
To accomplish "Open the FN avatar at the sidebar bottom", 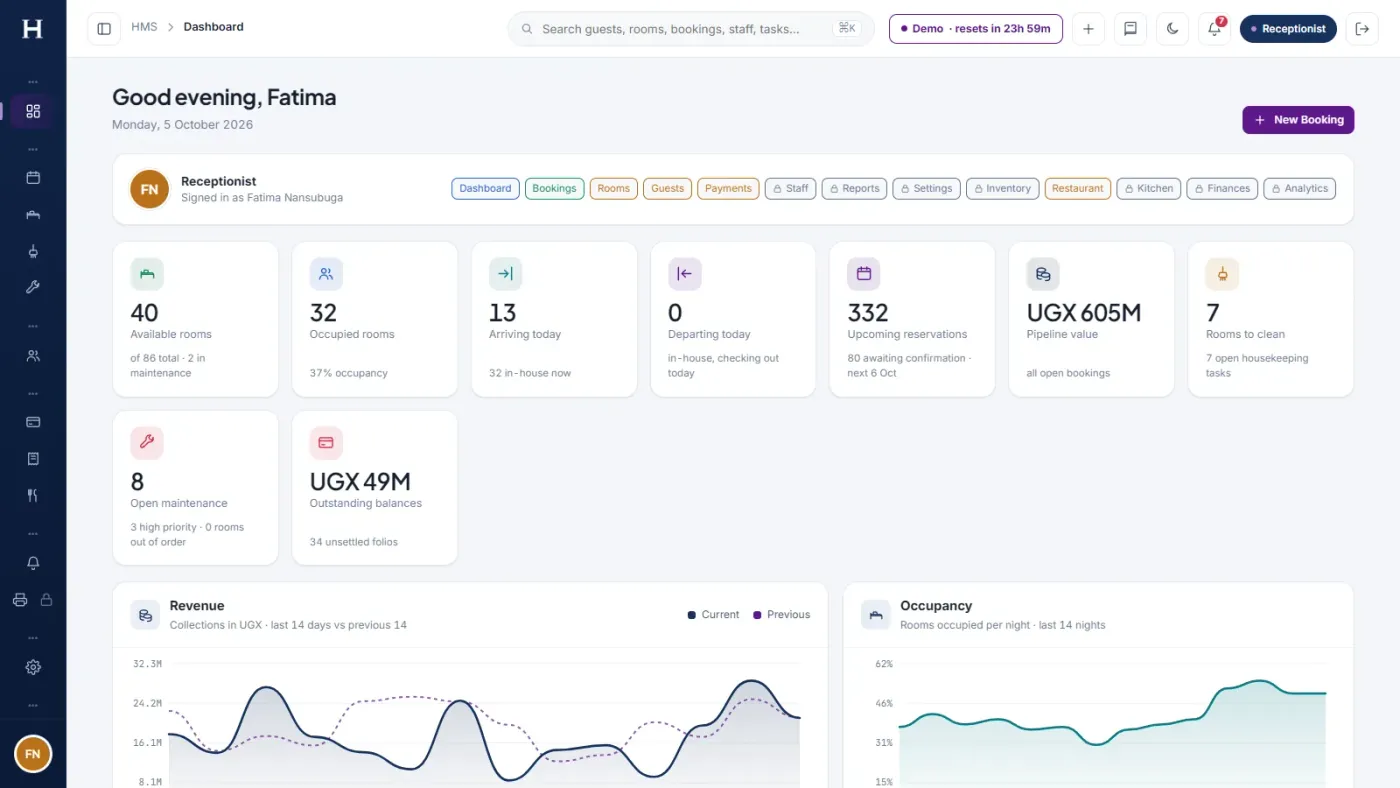I will (33, 754).
